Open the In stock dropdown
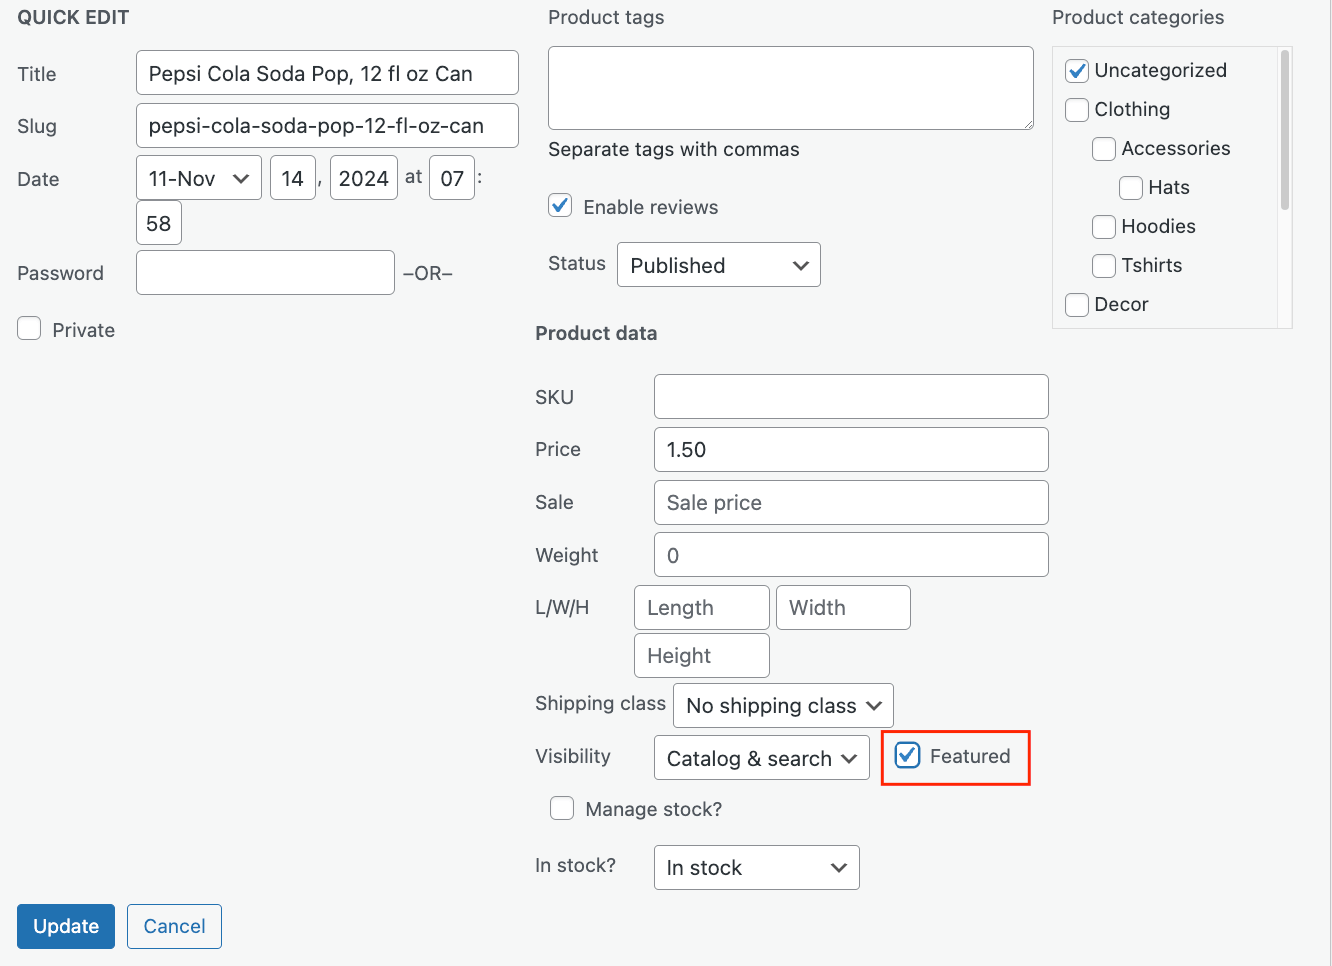 757,868
